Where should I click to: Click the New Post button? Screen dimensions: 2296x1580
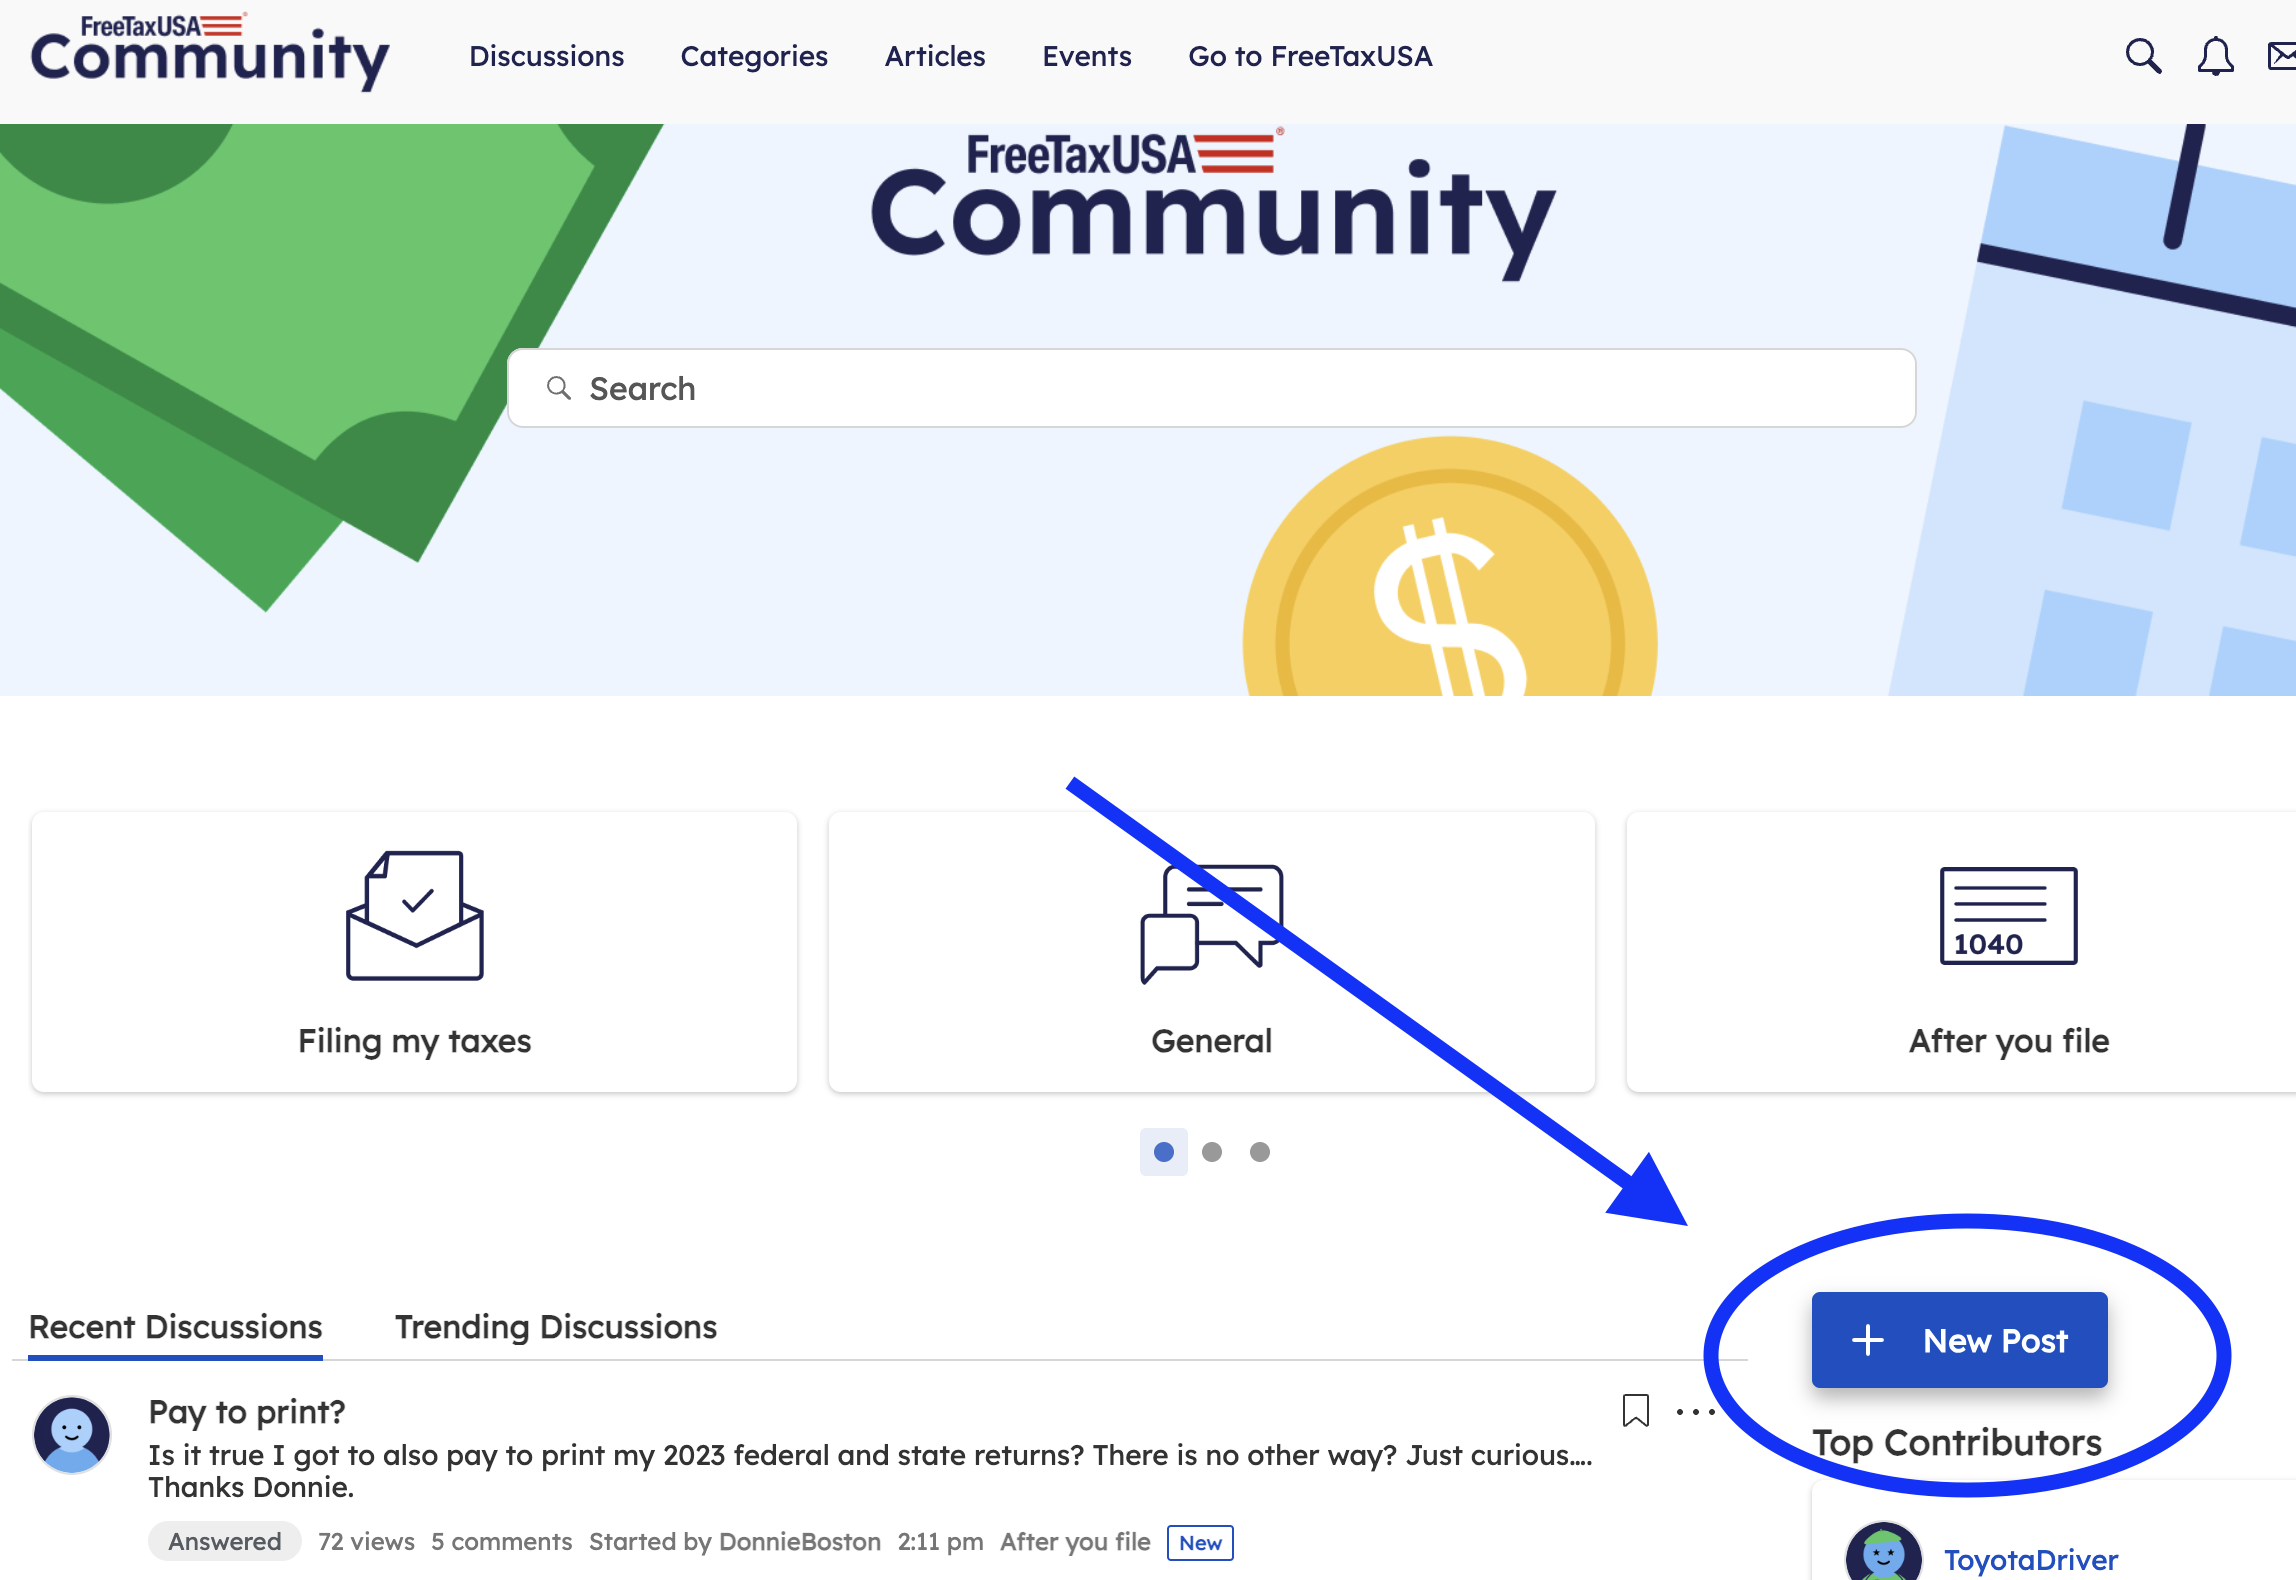pyautogui.click(x=1959, y=1340)
